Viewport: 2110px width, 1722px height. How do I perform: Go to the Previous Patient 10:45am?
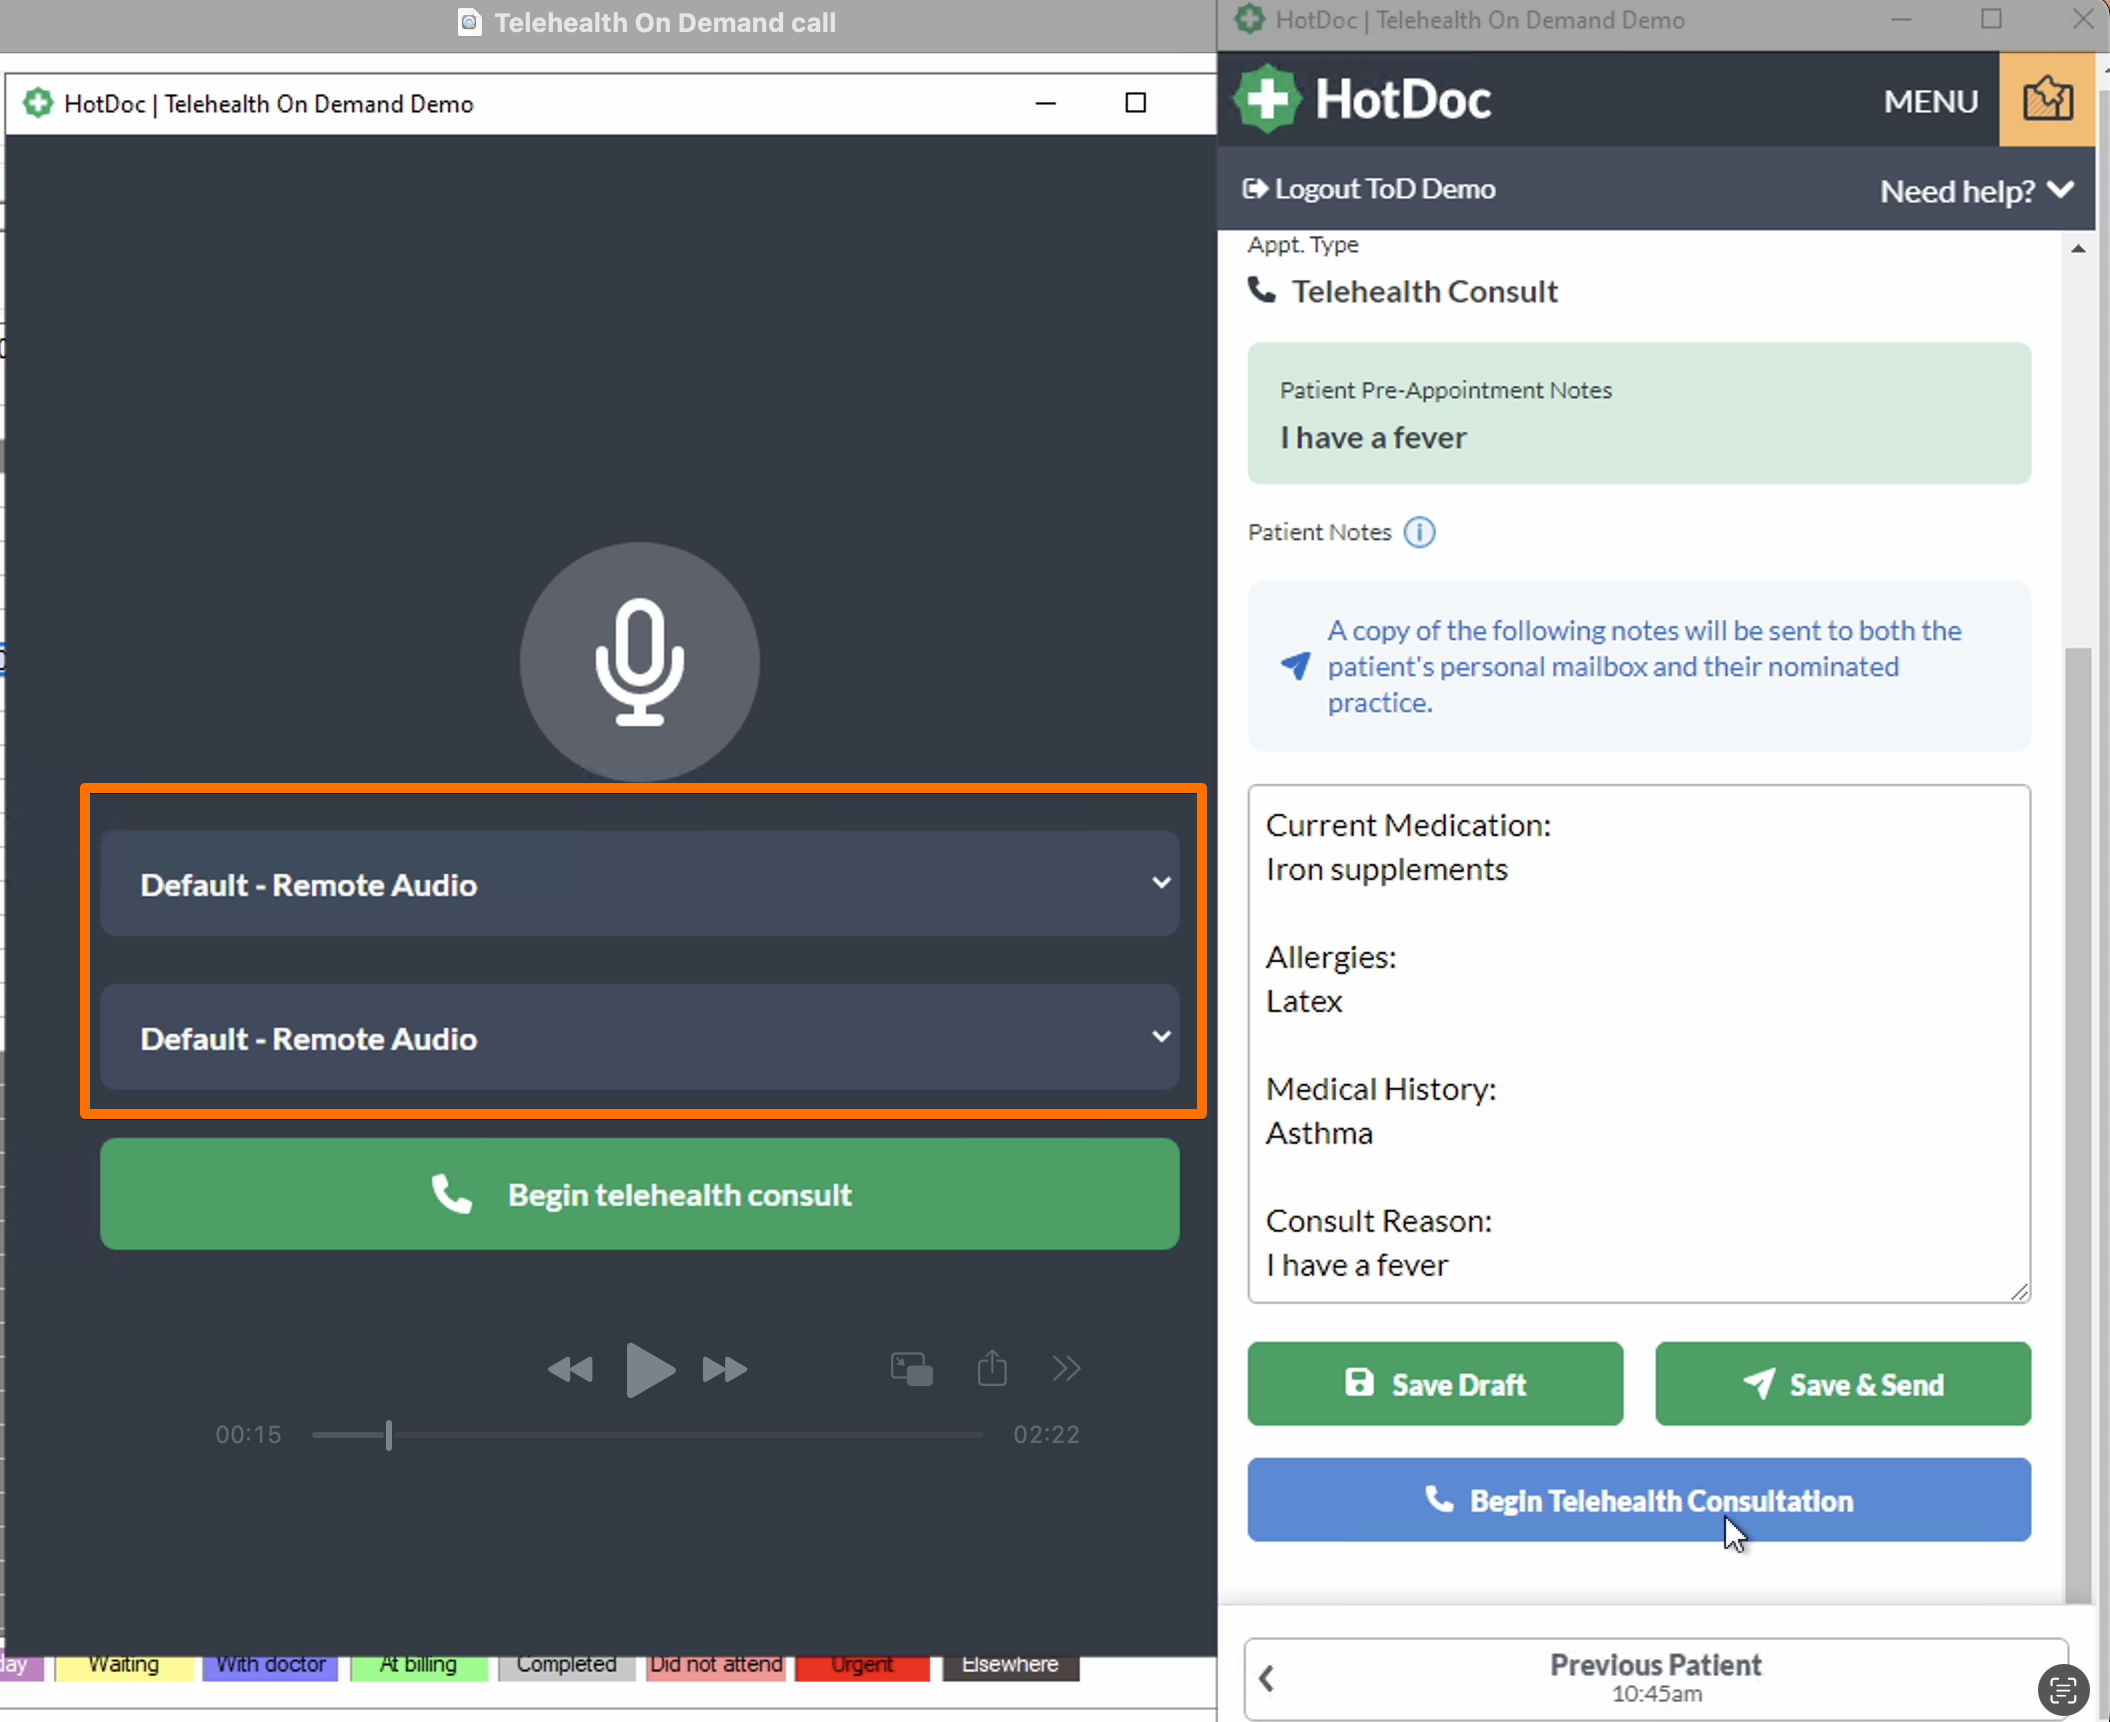tap(1656, 1679)
